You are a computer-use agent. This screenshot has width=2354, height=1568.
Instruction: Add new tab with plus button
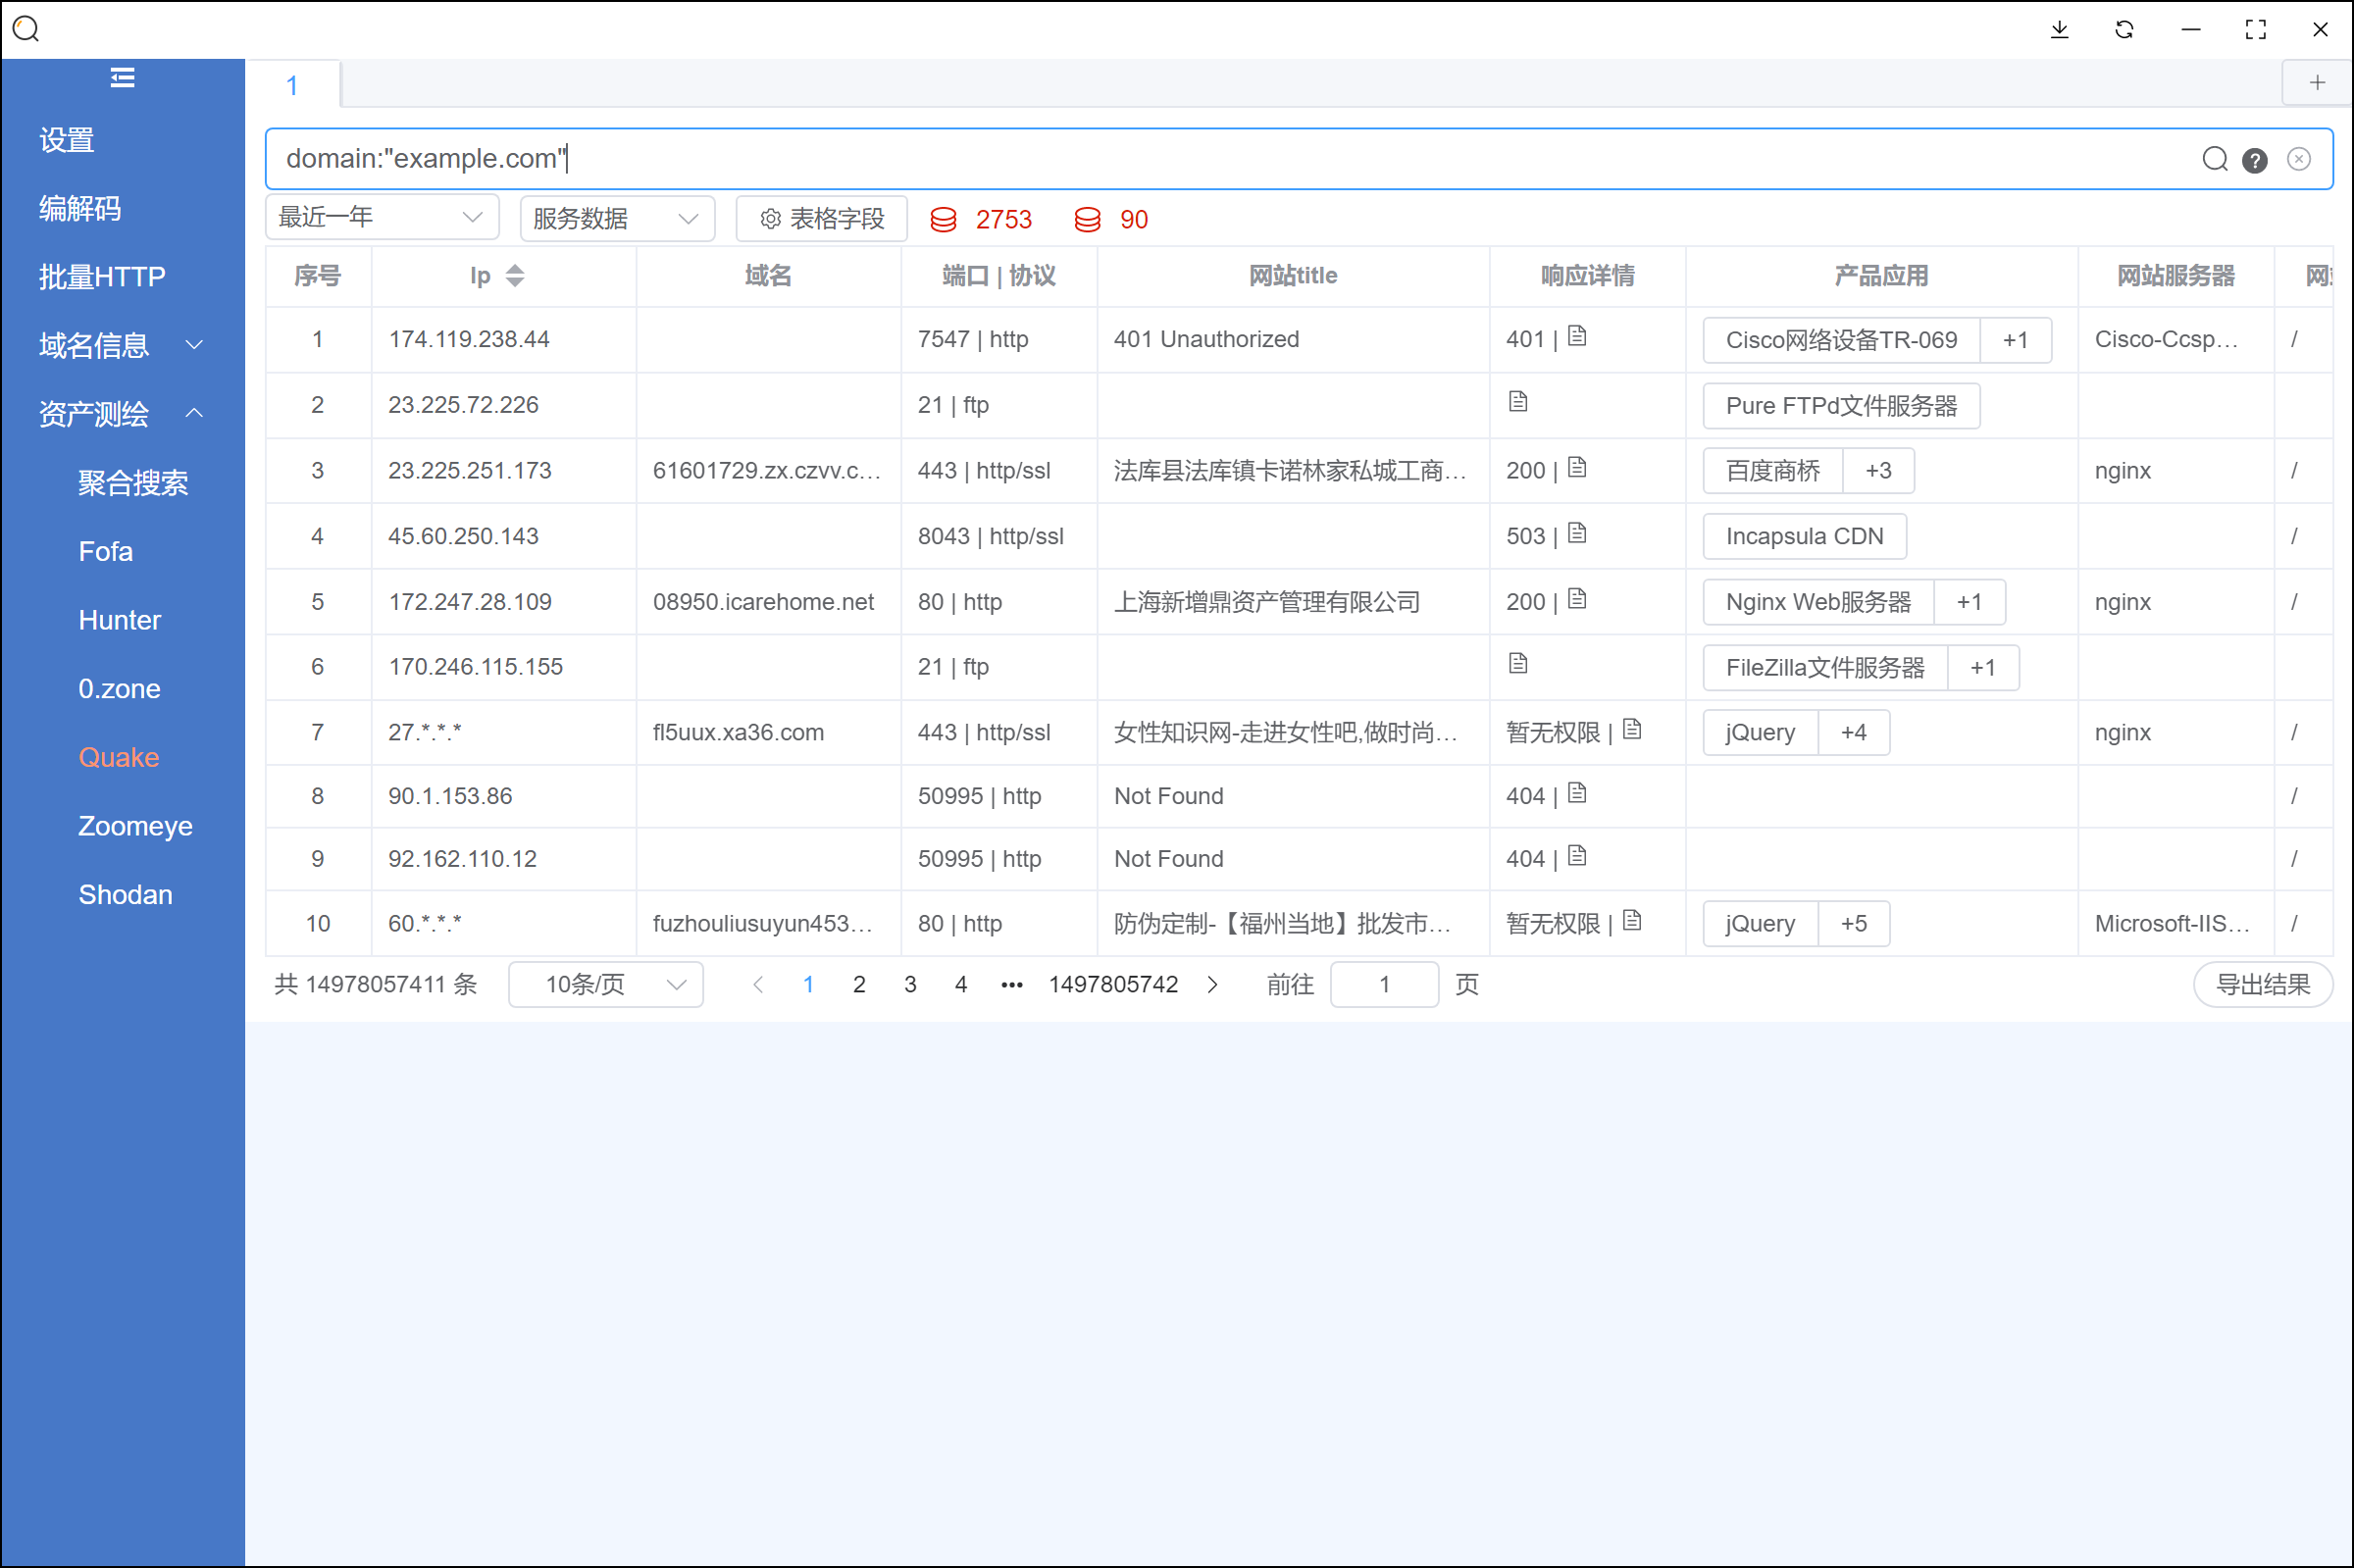pyautogui.click(x=2316, y=83)
